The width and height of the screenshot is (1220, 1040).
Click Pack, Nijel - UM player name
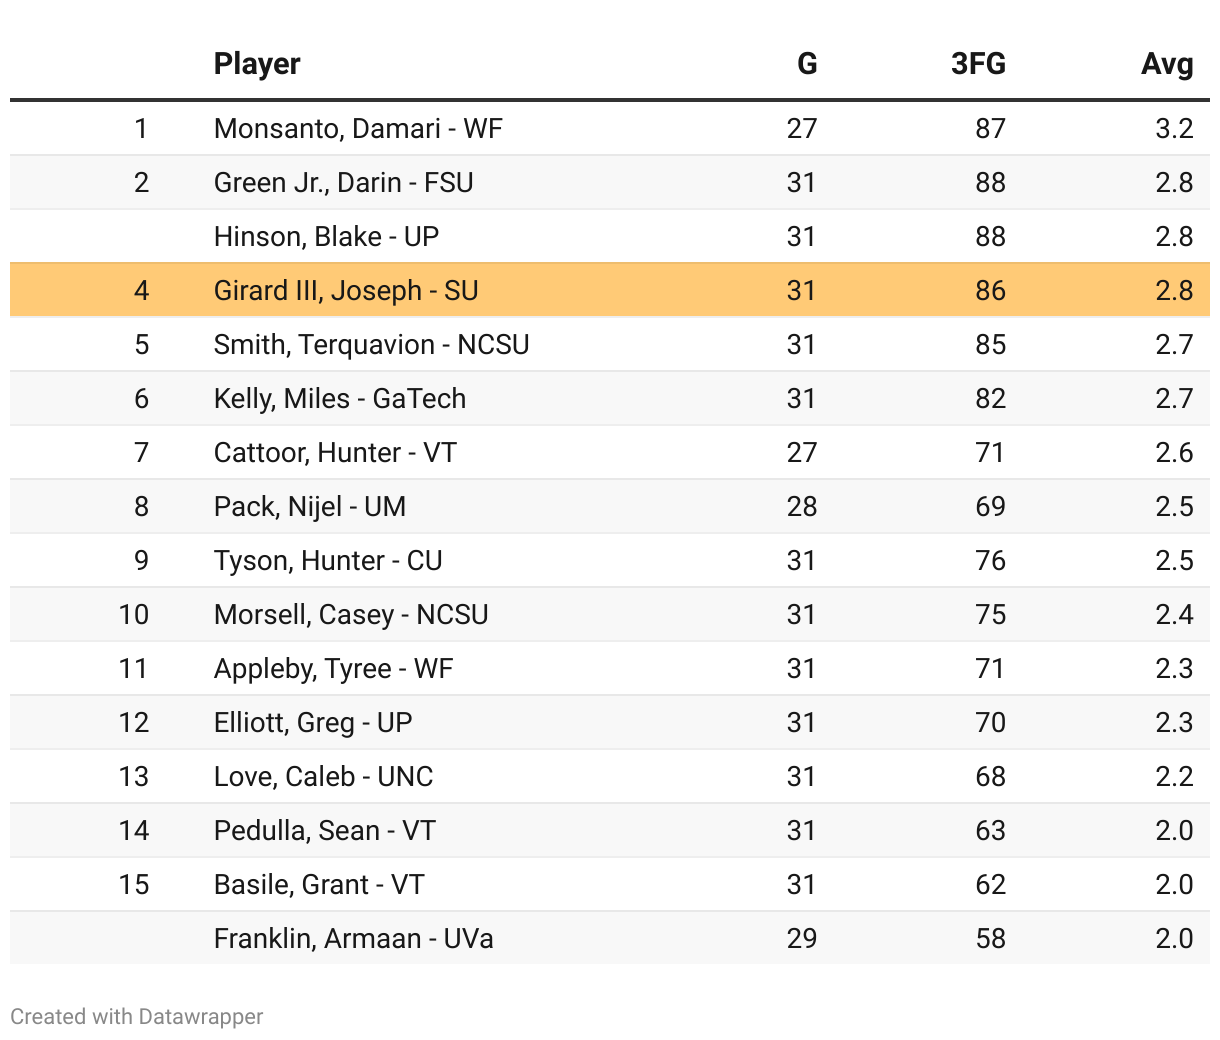(x=310, y=507)
